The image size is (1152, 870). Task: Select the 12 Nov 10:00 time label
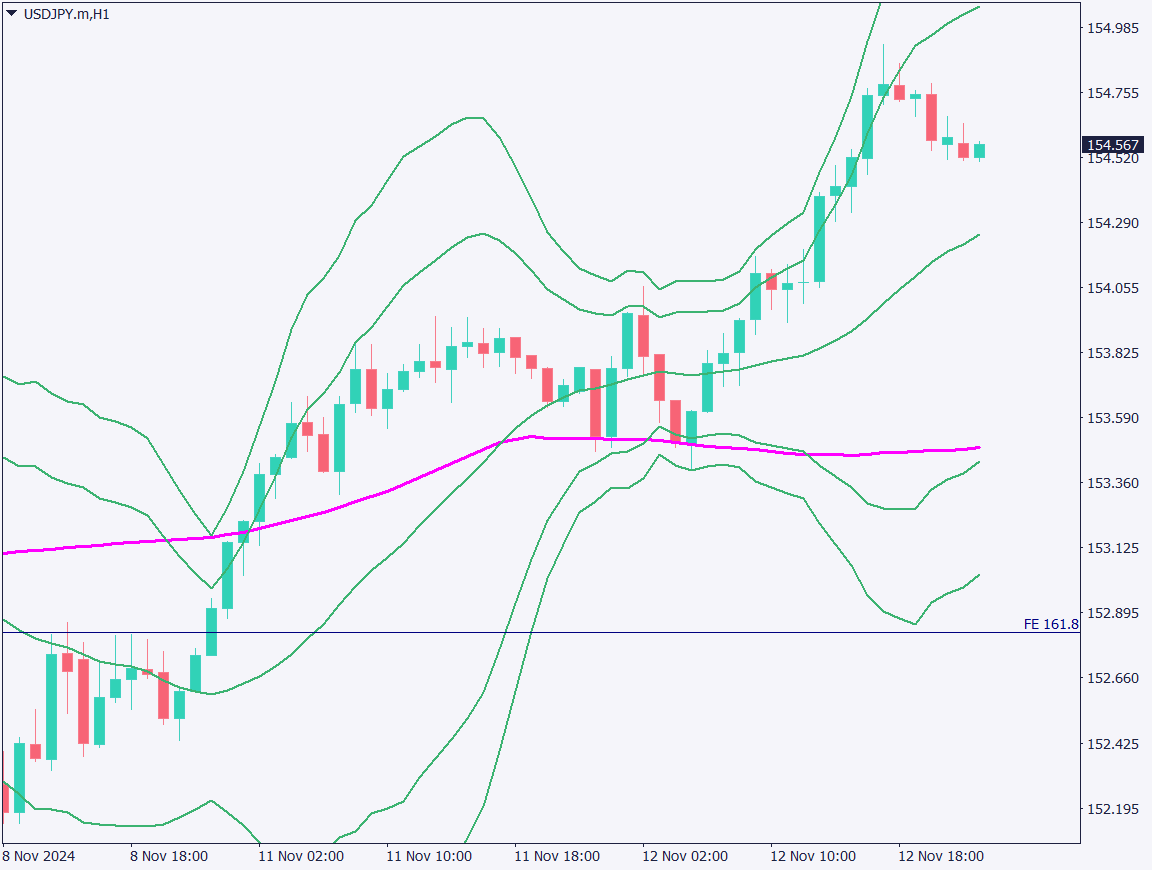click(812, 856)
